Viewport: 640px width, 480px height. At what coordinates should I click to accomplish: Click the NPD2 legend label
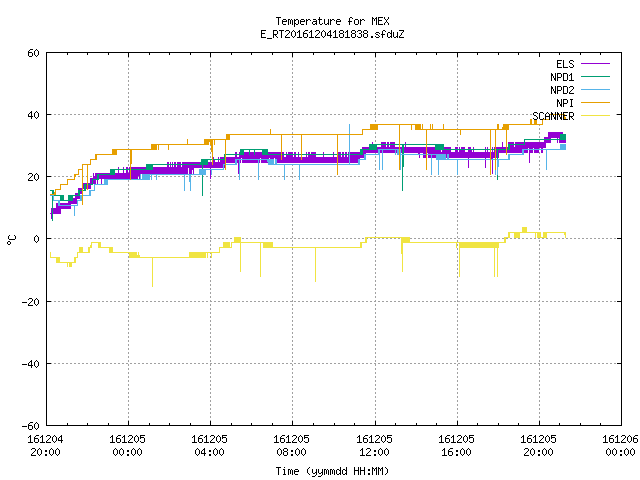562,90
